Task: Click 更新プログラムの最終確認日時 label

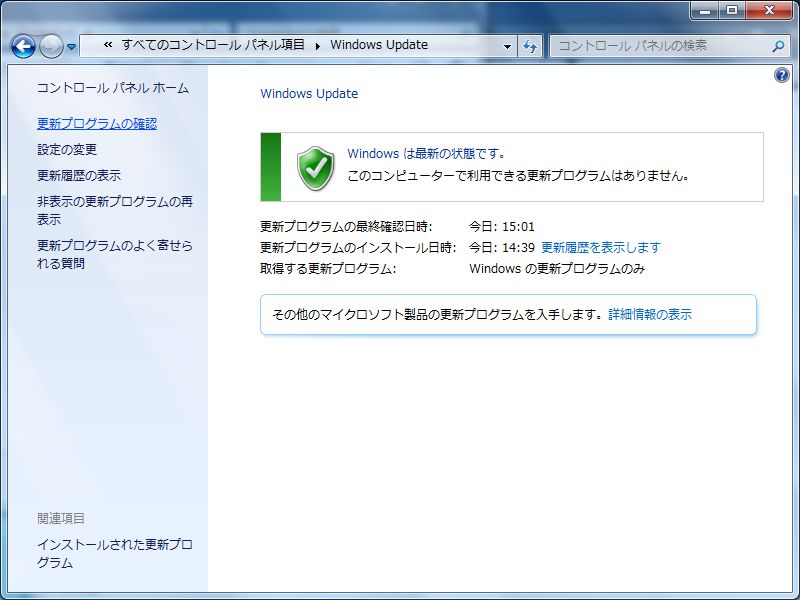Action: [x=346, y=227]
